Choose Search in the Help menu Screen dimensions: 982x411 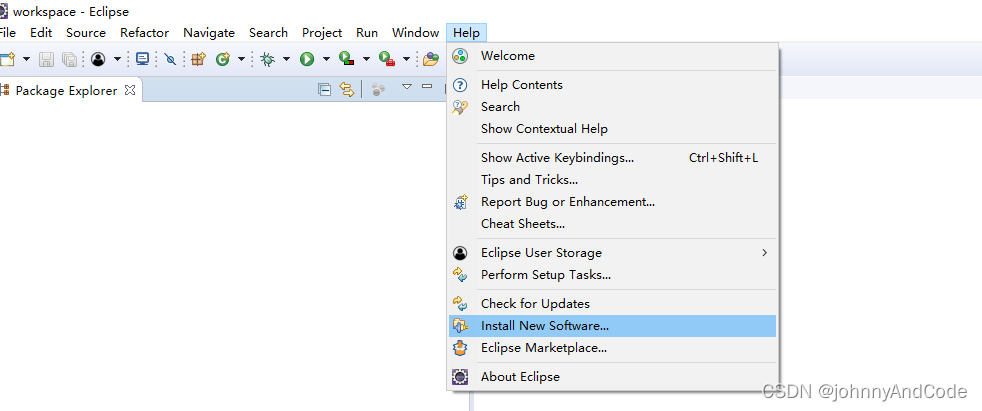612,107
